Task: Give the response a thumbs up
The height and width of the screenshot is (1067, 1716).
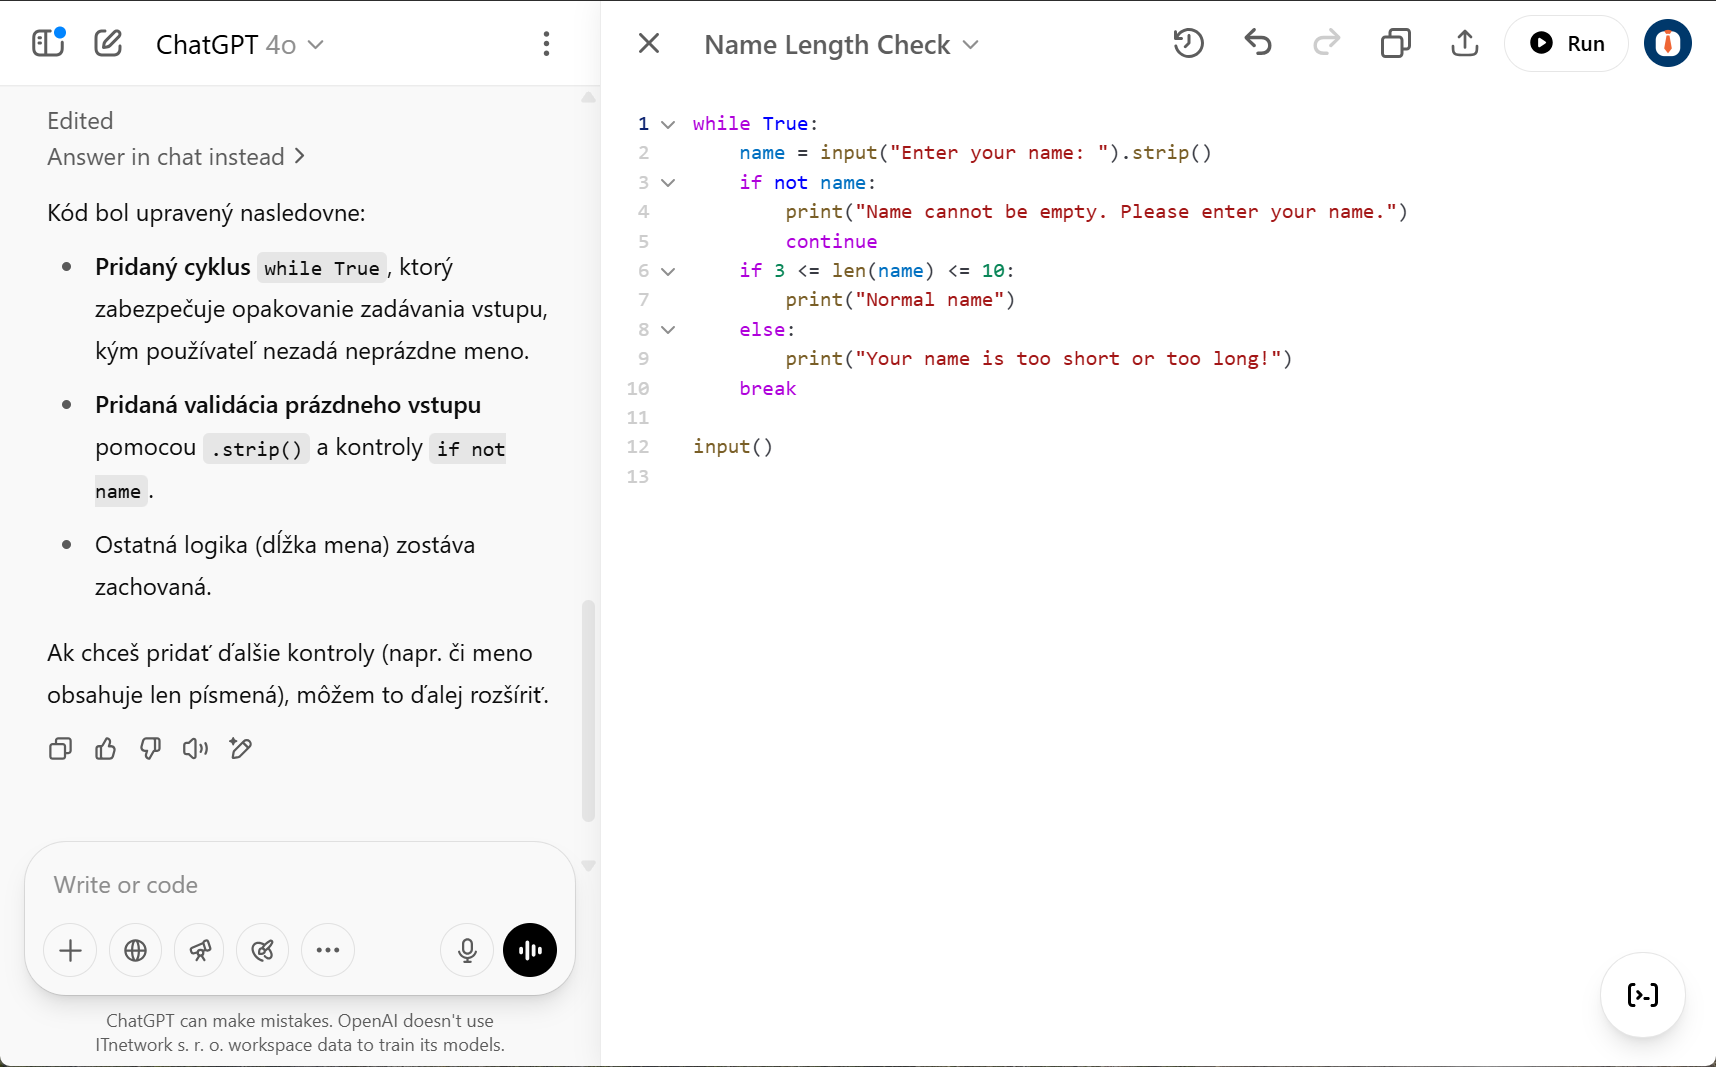Action: [x=105, y=748]
